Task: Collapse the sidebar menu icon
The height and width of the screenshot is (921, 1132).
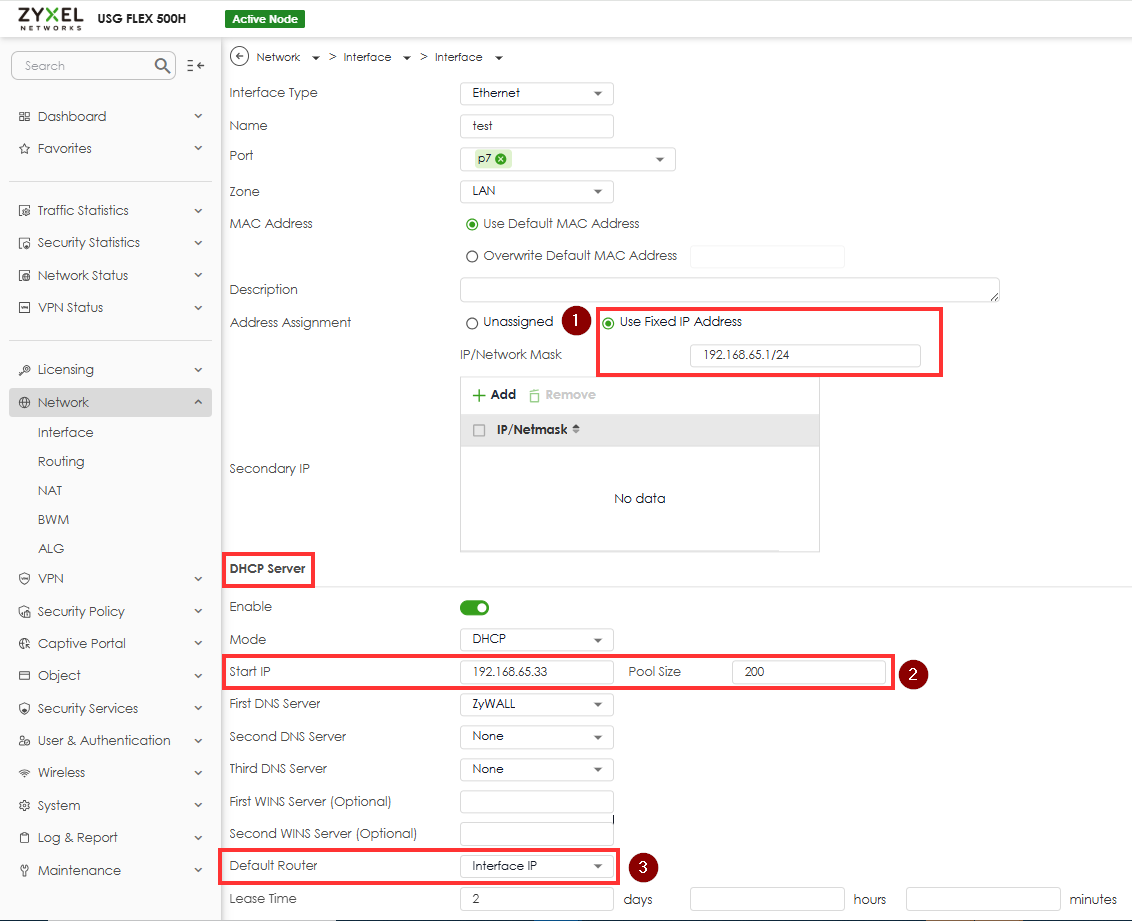Action: [195, 66]
